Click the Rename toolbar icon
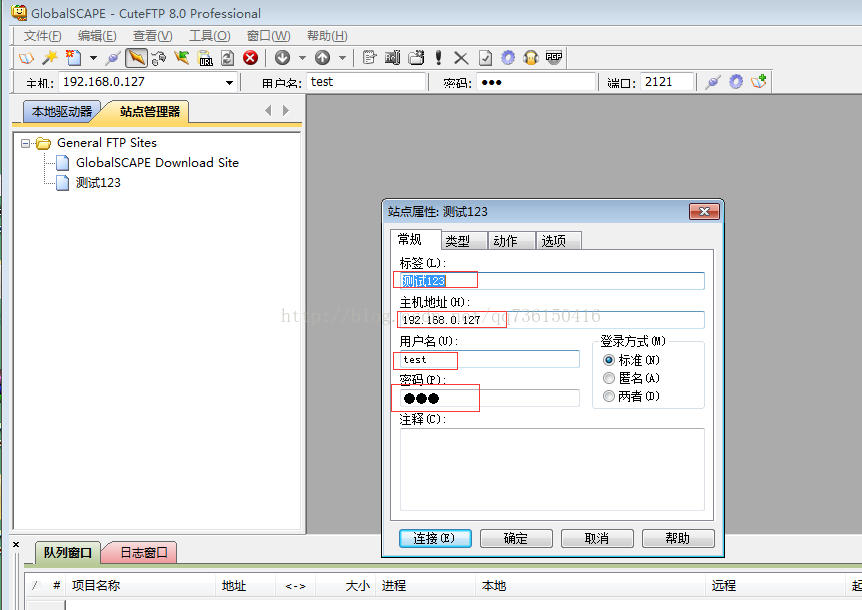Image resolution: width=862 pixels, height=610 pixels. click(x=393, y=58)
